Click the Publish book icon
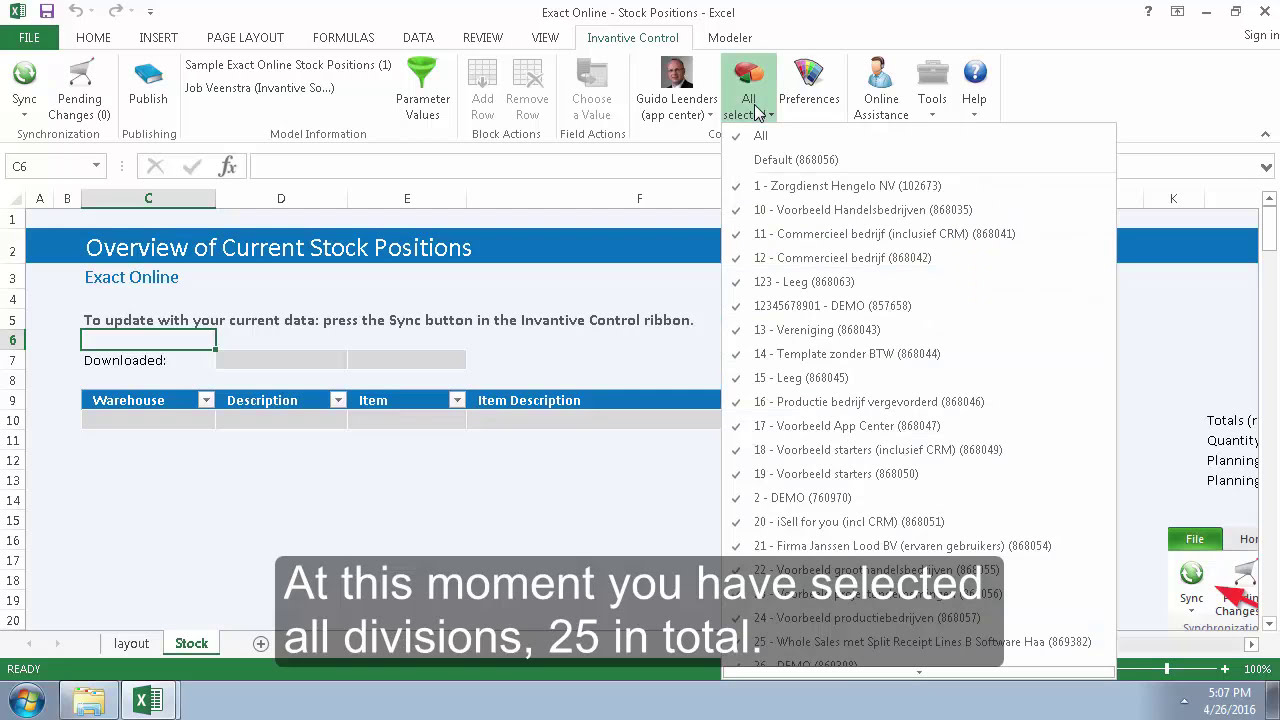Viewport: 1280px width, 720px height. 148,75
